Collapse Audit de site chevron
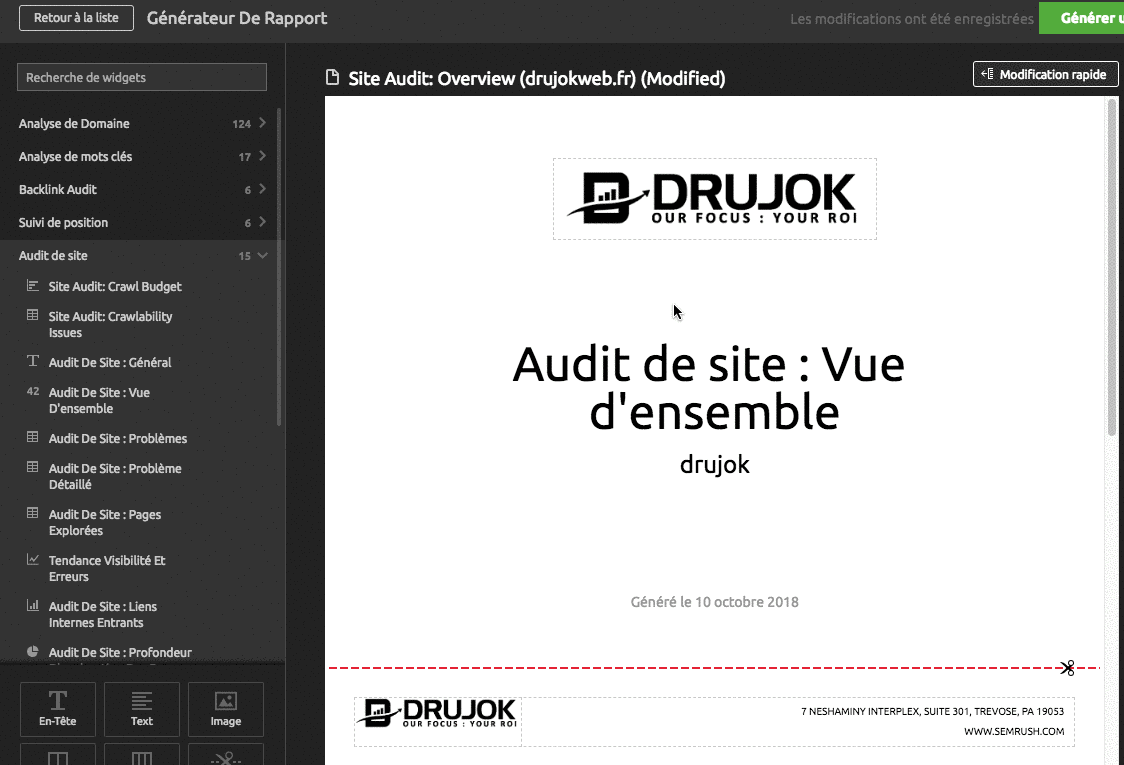Image resolution: width=1124 pixels, height=765 pixels. pyautogui.click(x=262, y=255)
